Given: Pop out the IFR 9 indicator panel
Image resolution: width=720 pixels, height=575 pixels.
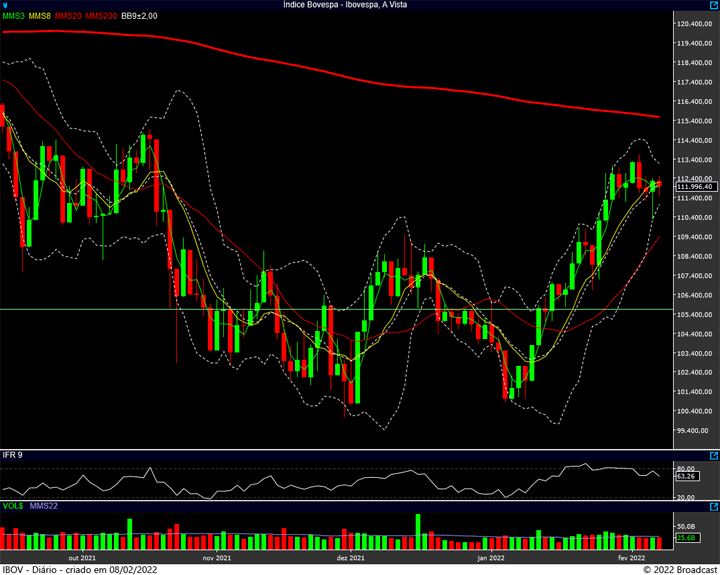Looking at the screenshot, I should pyautogui.click(x=714, y=456).
